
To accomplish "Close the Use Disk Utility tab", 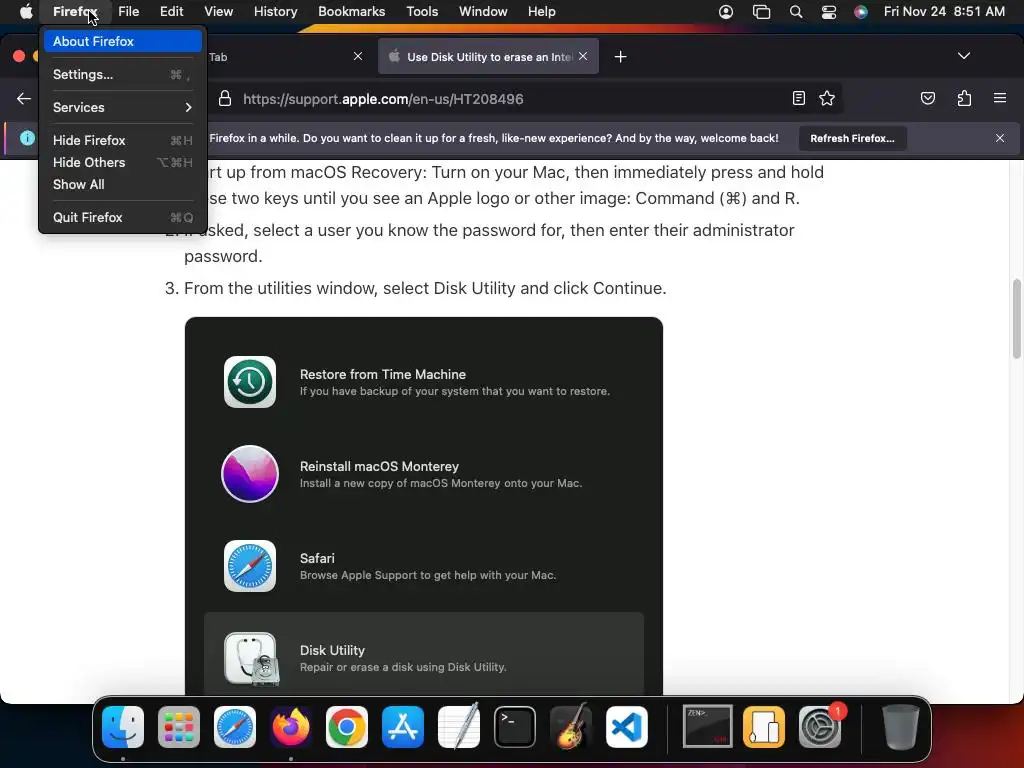I will [583, 56].
